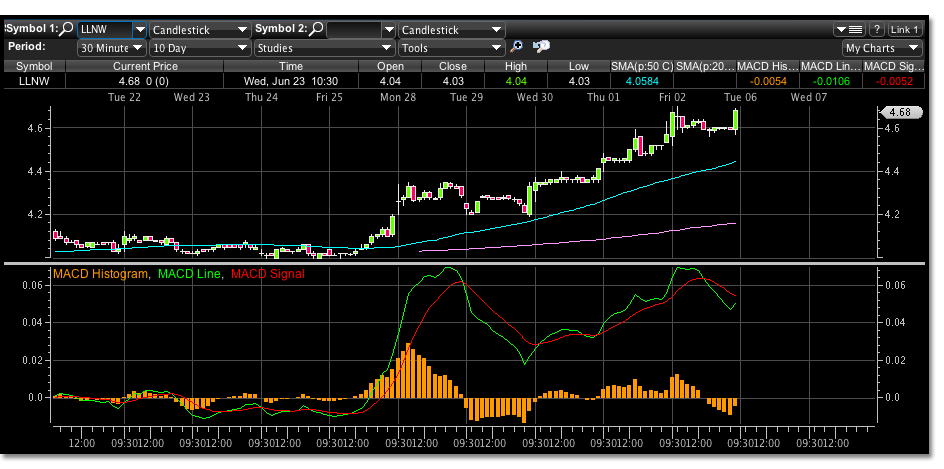Expand the My Charts dropdown
This screenshot has height=469, width=944.
(882, 47)
